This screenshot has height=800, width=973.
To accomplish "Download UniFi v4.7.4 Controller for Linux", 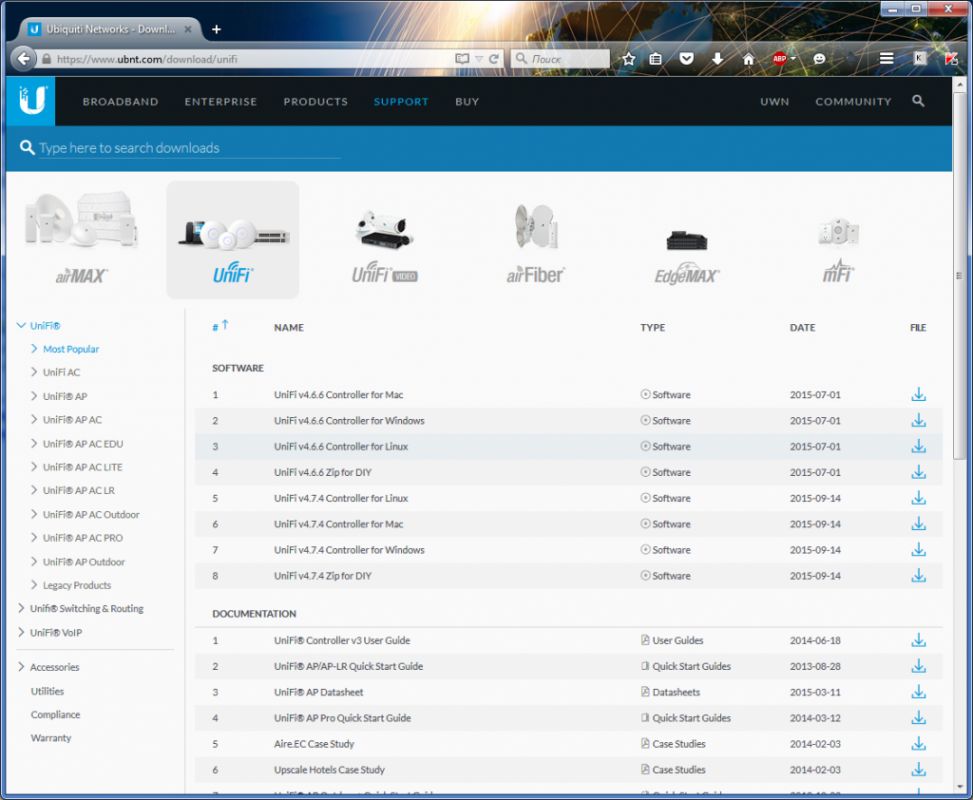I will point(918,498).
